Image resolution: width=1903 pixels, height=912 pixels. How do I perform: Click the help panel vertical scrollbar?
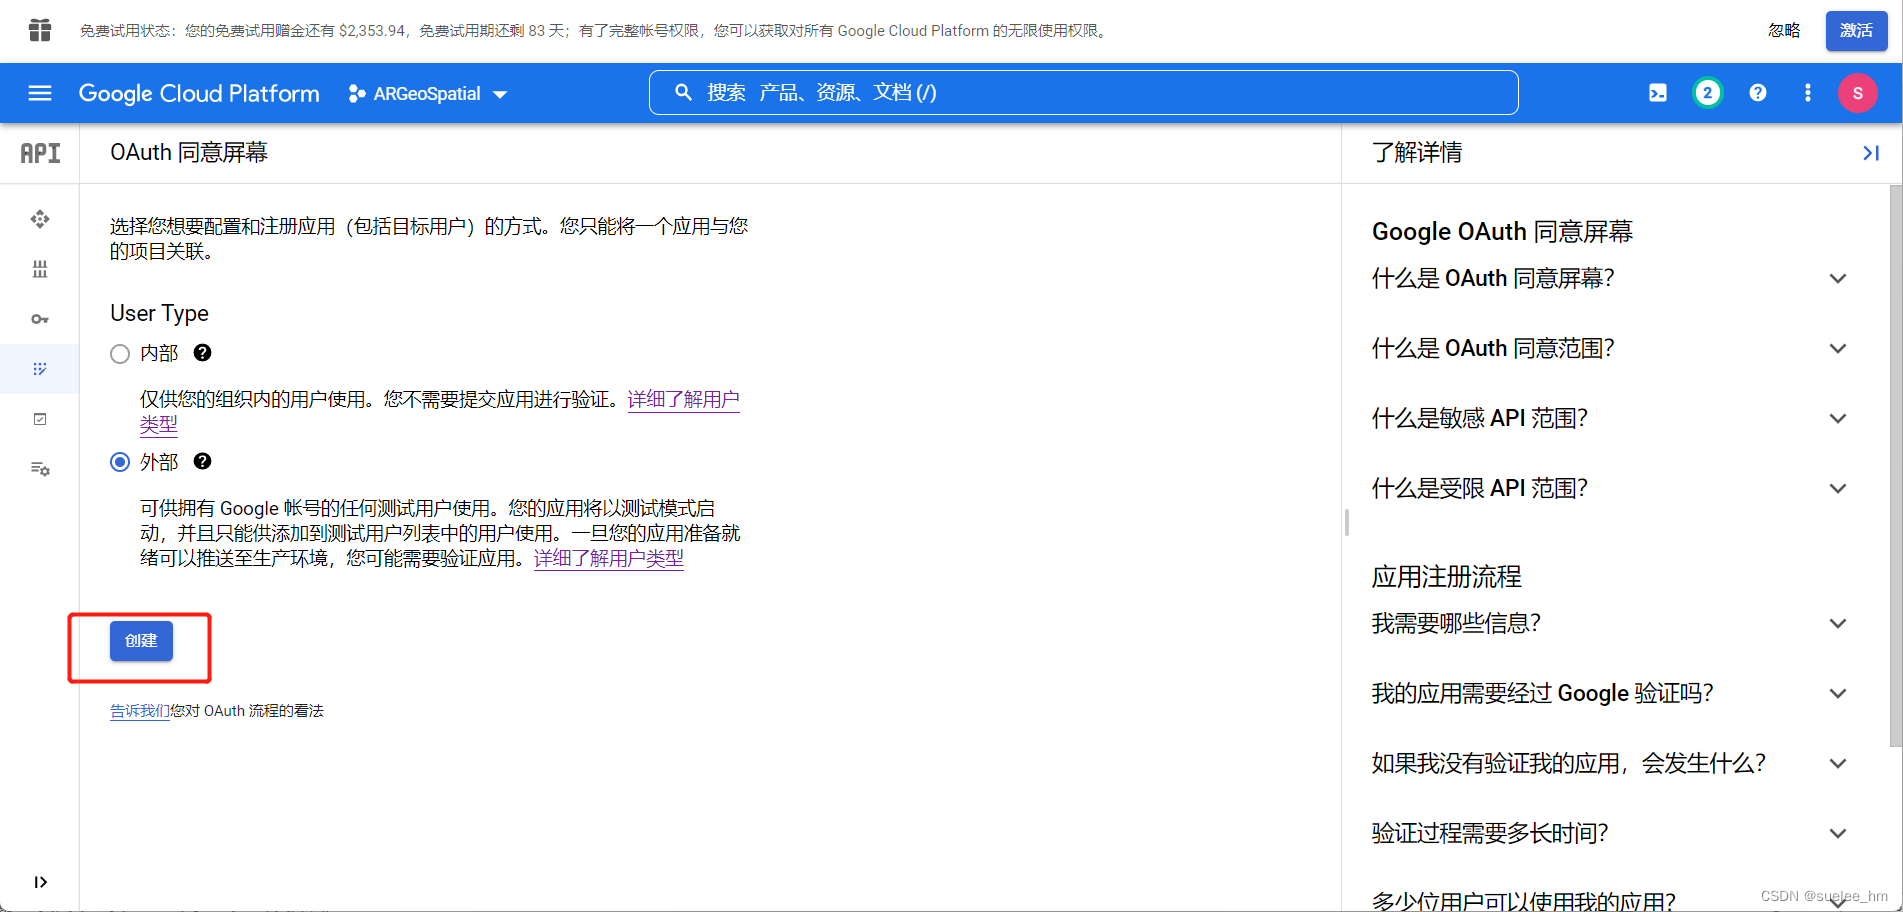click(1895, 465)
